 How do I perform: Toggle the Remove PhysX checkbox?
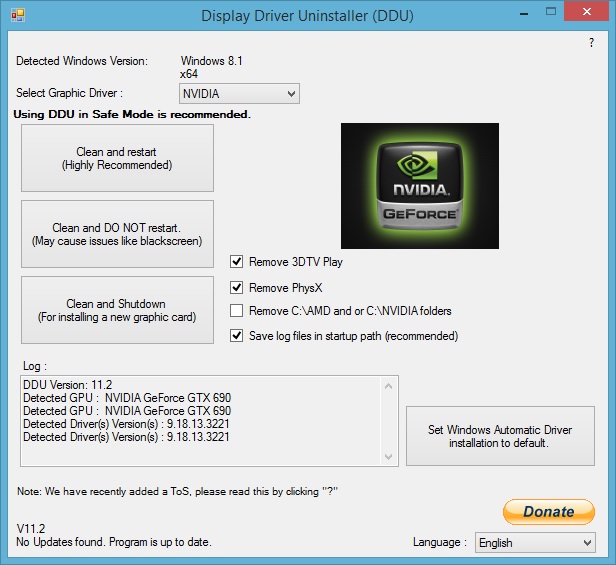pyautogui.click(x=237, y=287)
